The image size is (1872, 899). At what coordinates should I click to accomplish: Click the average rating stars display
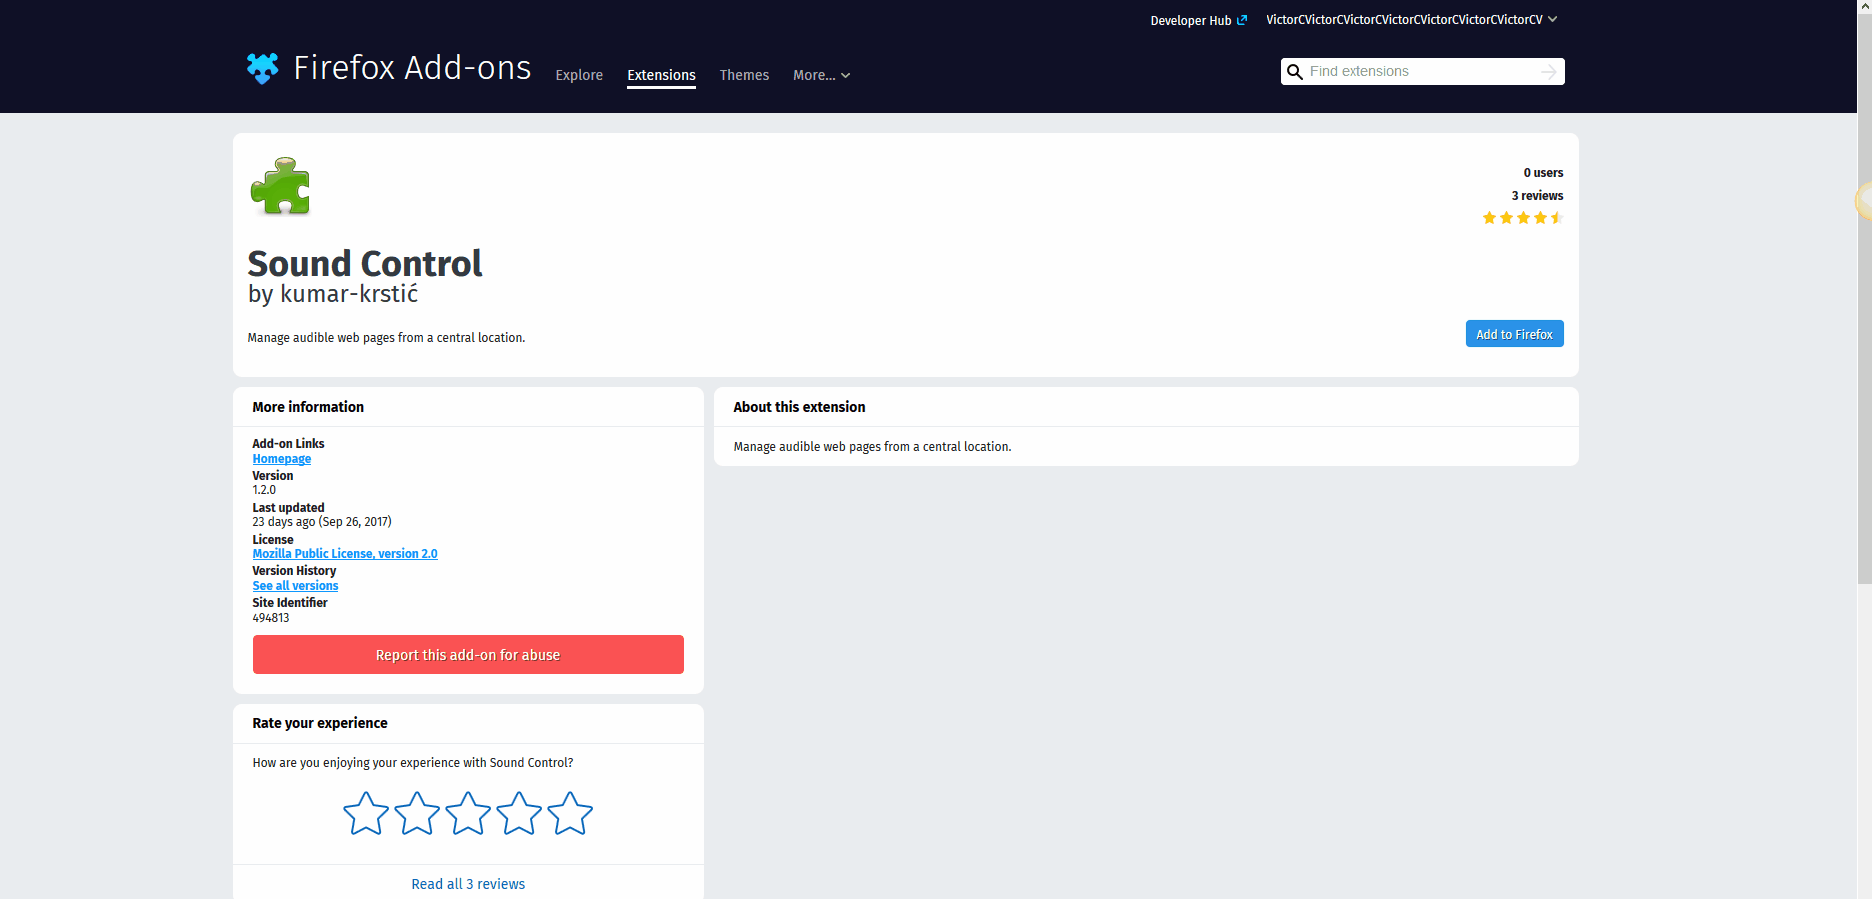pyautogui.click(x=1522, y=218)
